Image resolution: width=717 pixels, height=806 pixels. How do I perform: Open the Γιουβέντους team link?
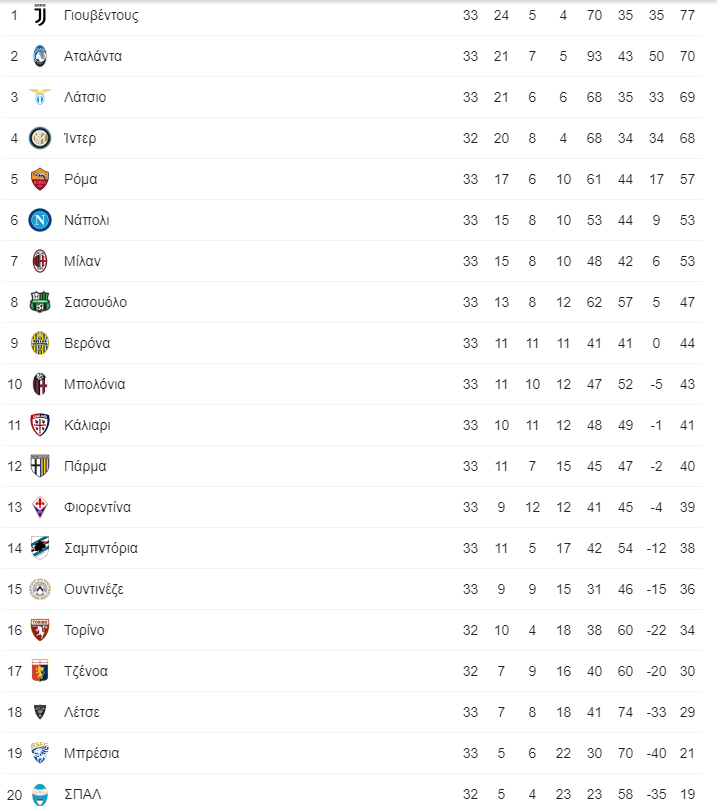(101, 15)
